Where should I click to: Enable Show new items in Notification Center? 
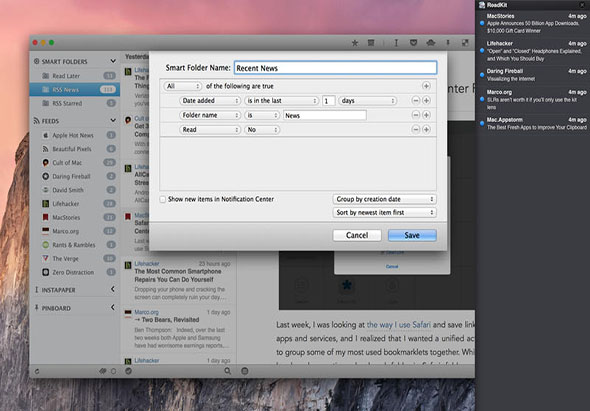tap(163, 199)
